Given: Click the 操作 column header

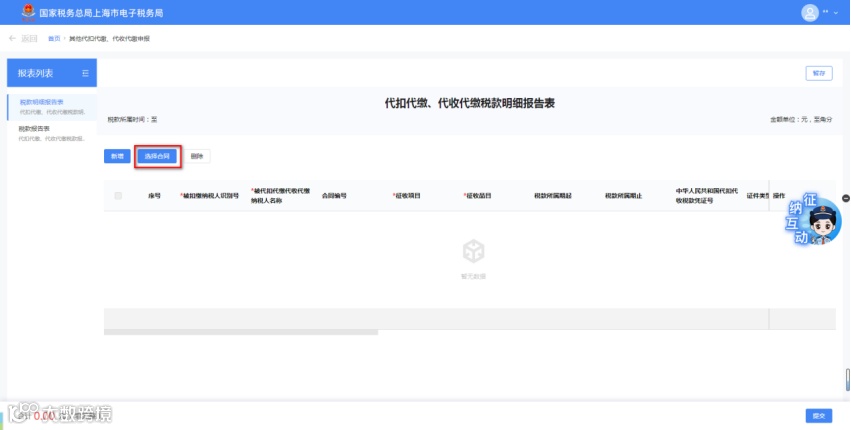Looking at the screenshot, I should (x=779, y=195).
